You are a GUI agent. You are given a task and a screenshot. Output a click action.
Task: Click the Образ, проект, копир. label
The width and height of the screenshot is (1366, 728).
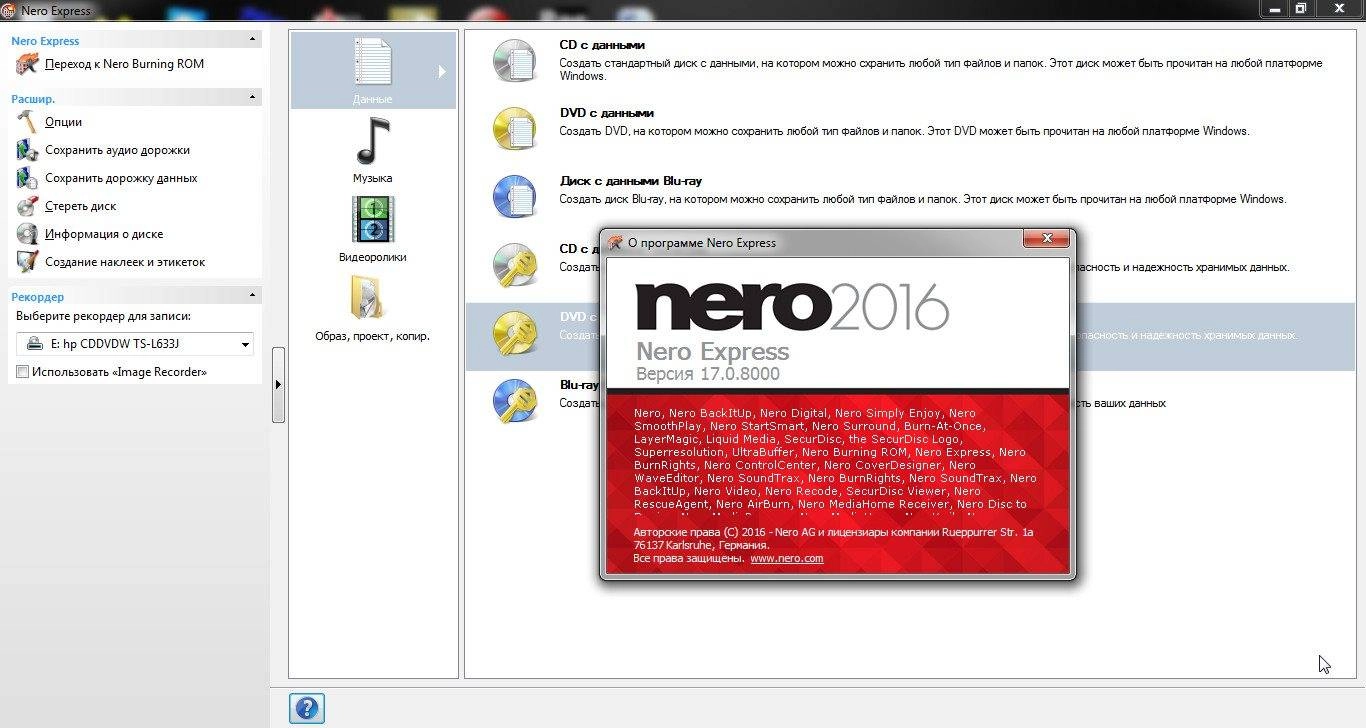pyautogui.click(x=372, y=336)
